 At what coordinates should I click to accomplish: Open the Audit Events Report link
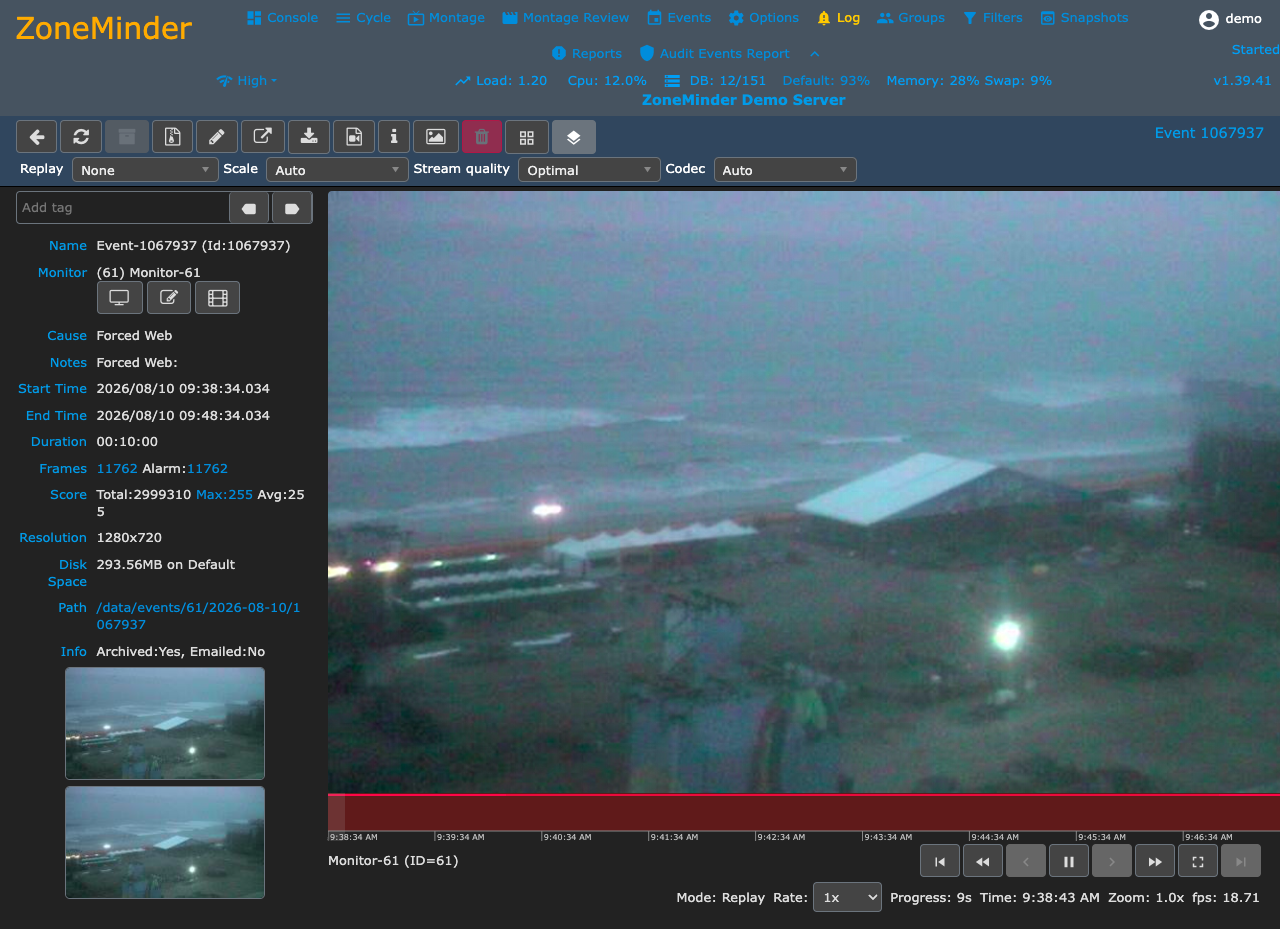(714, 54)
